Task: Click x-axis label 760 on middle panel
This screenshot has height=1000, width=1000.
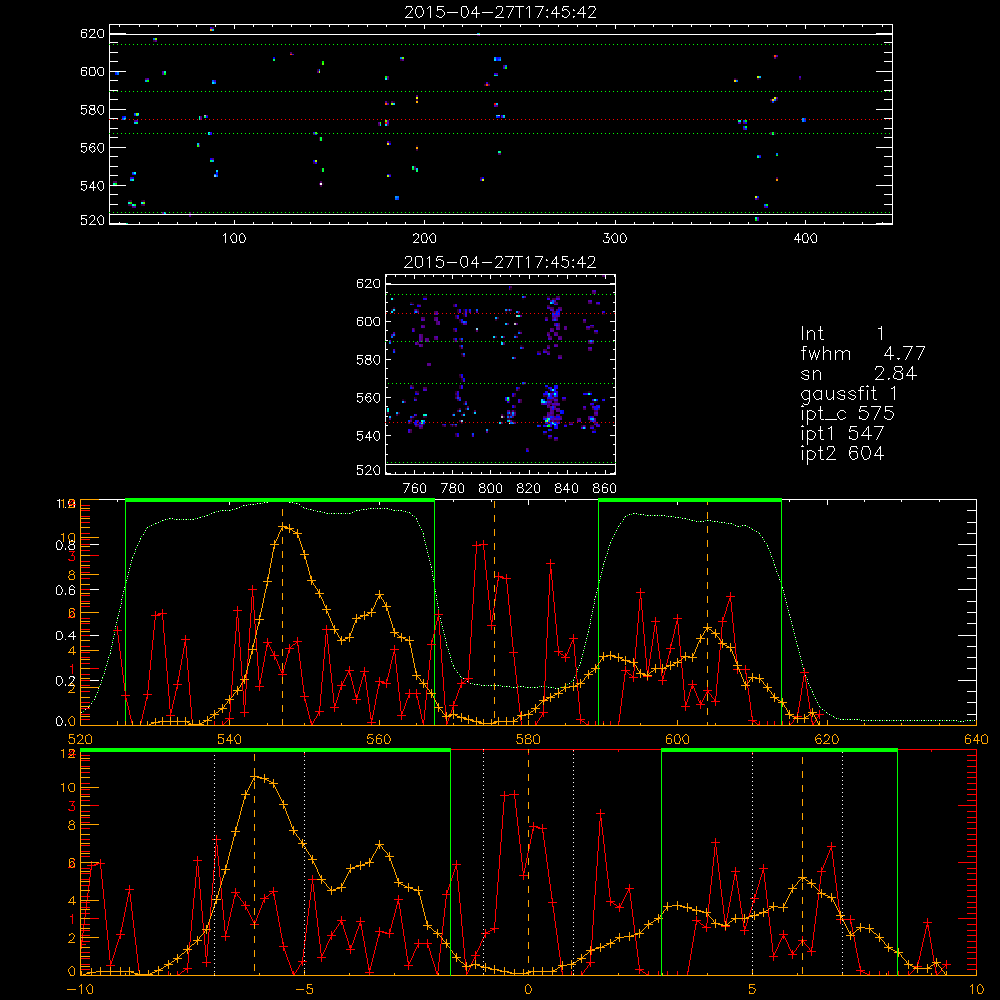Action: click(415, 489)
